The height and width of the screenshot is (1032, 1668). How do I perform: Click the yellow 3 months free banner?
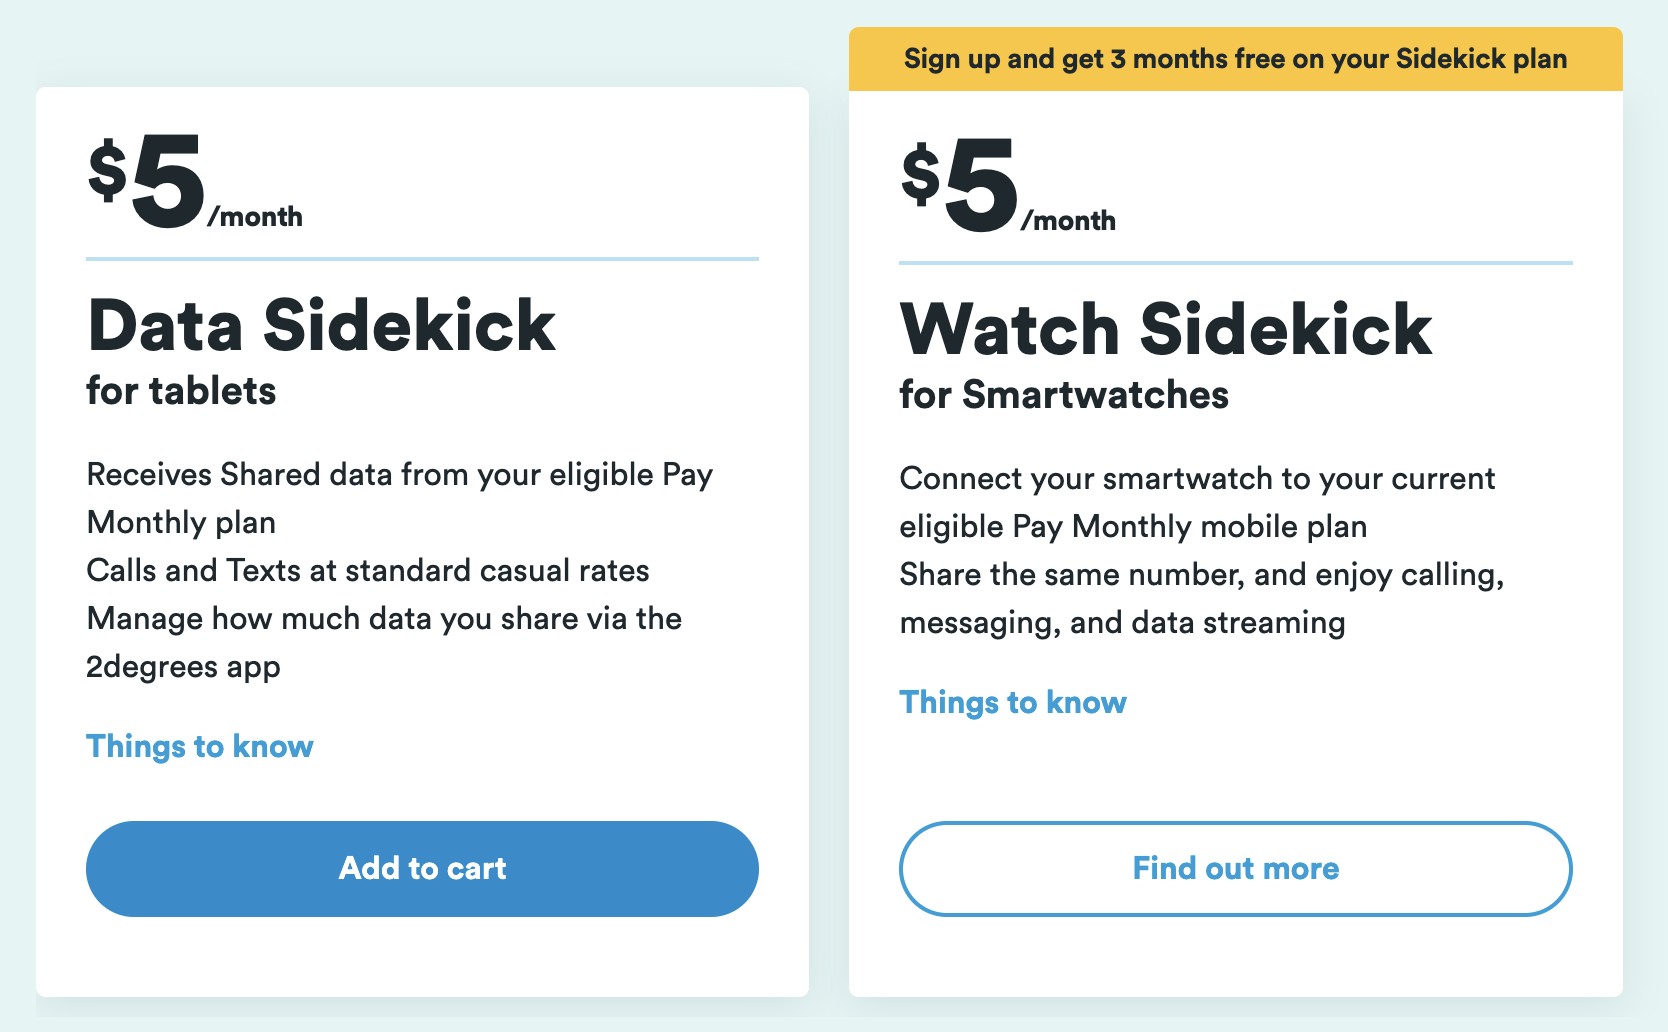pos(1235,59)
